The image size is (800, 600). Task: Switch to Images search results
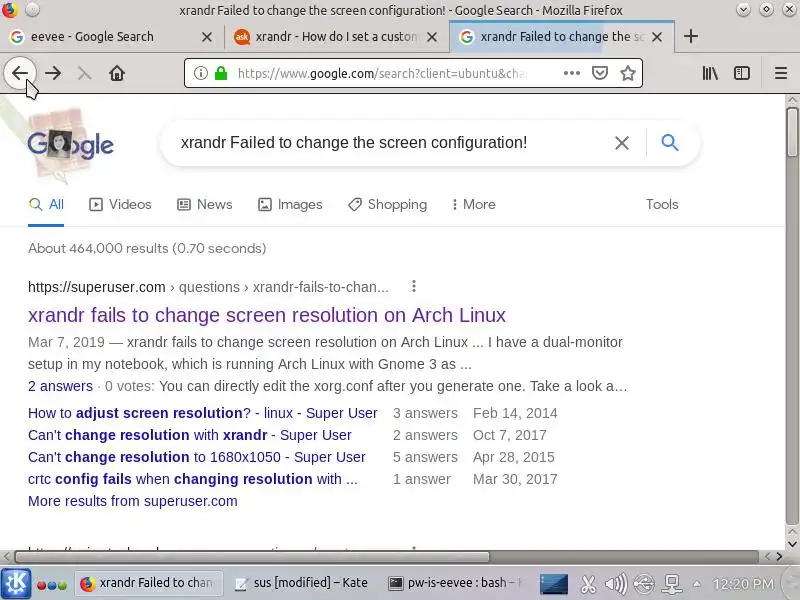click(290, 205)
